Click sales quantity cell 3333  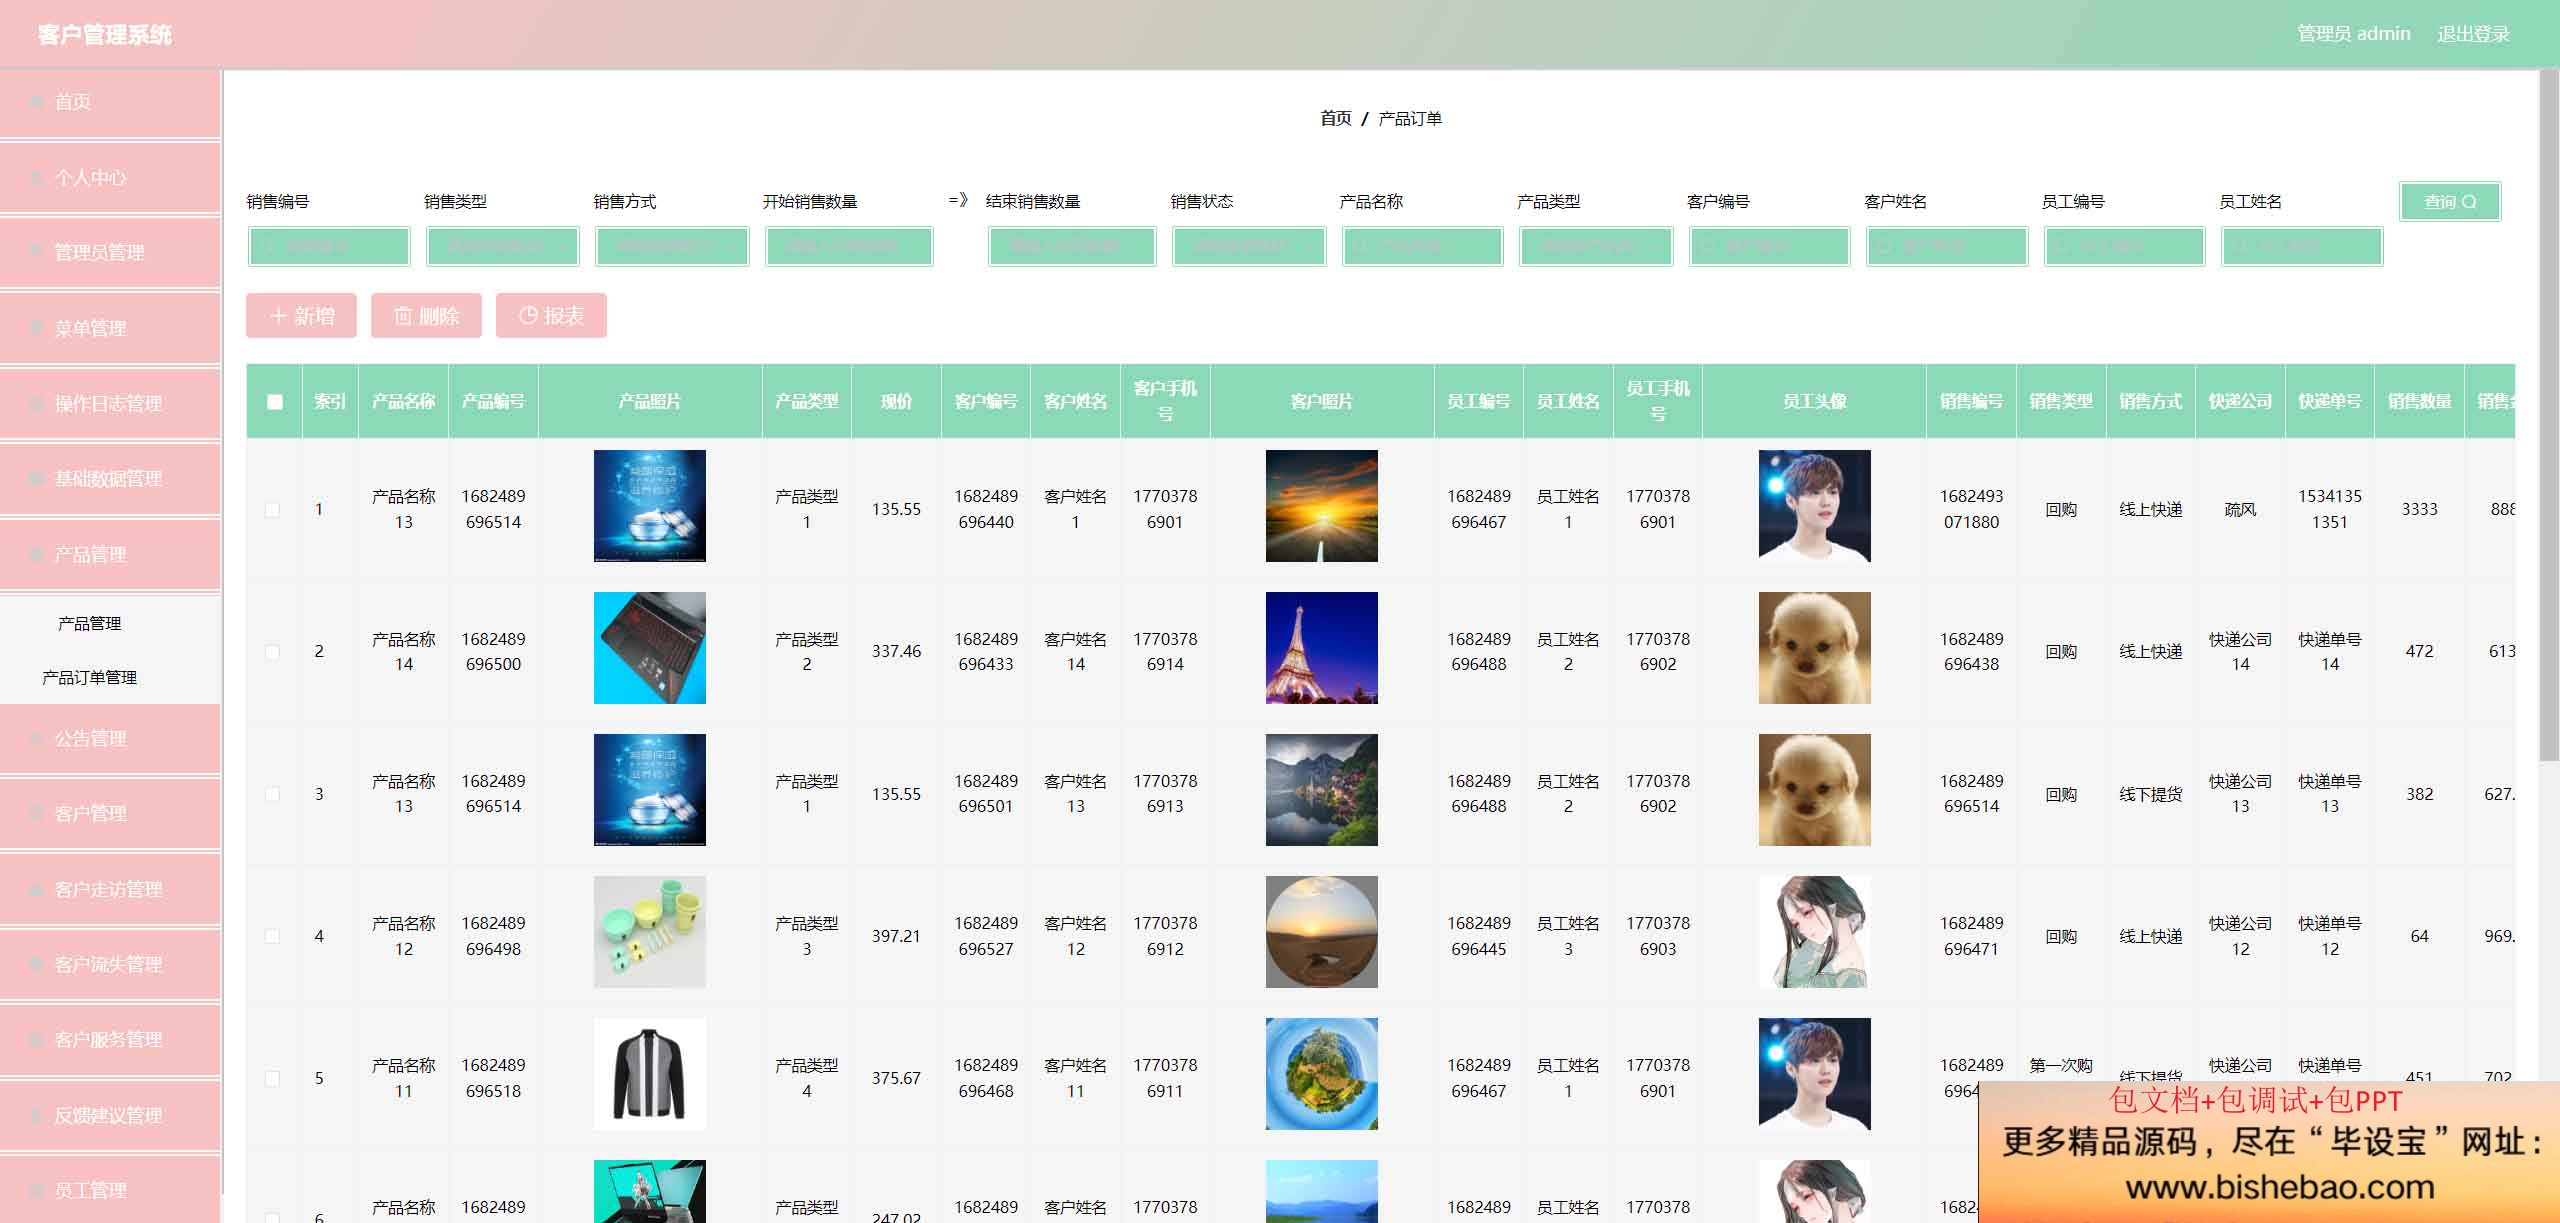[x=2419, y=509]
